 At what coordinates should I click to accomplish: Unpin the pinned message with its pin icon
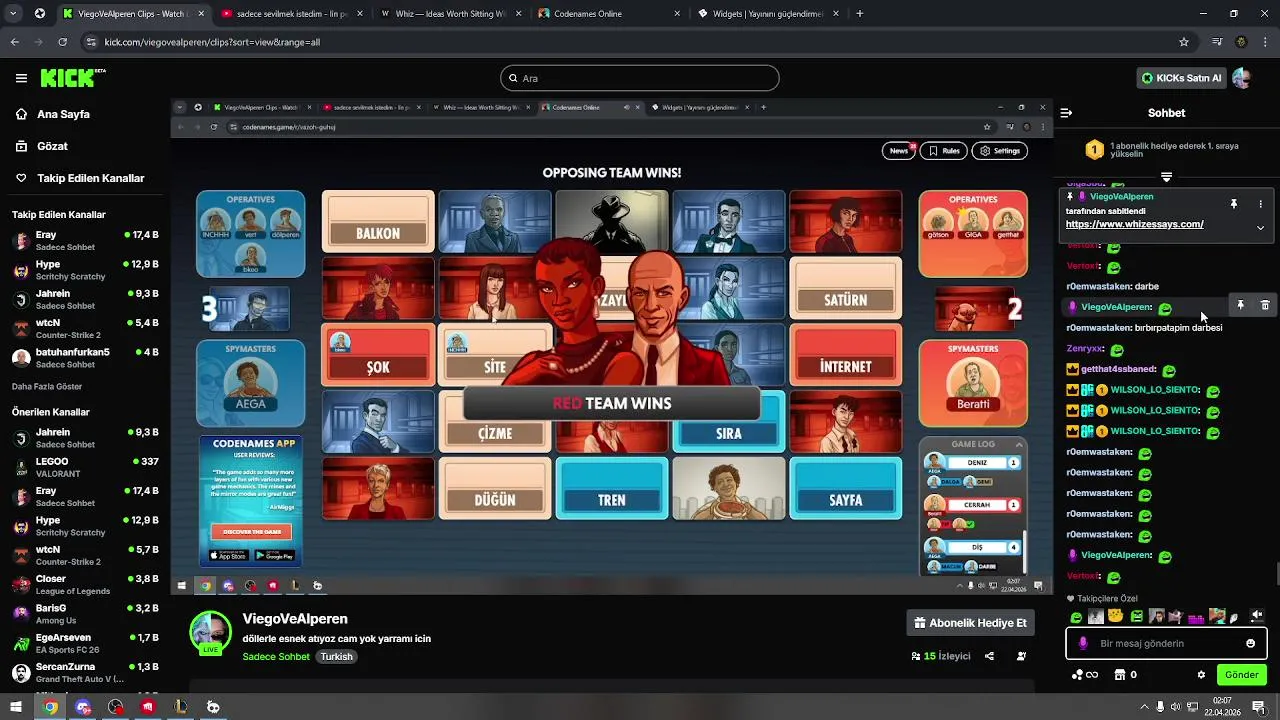click(x=1234, y=203)
